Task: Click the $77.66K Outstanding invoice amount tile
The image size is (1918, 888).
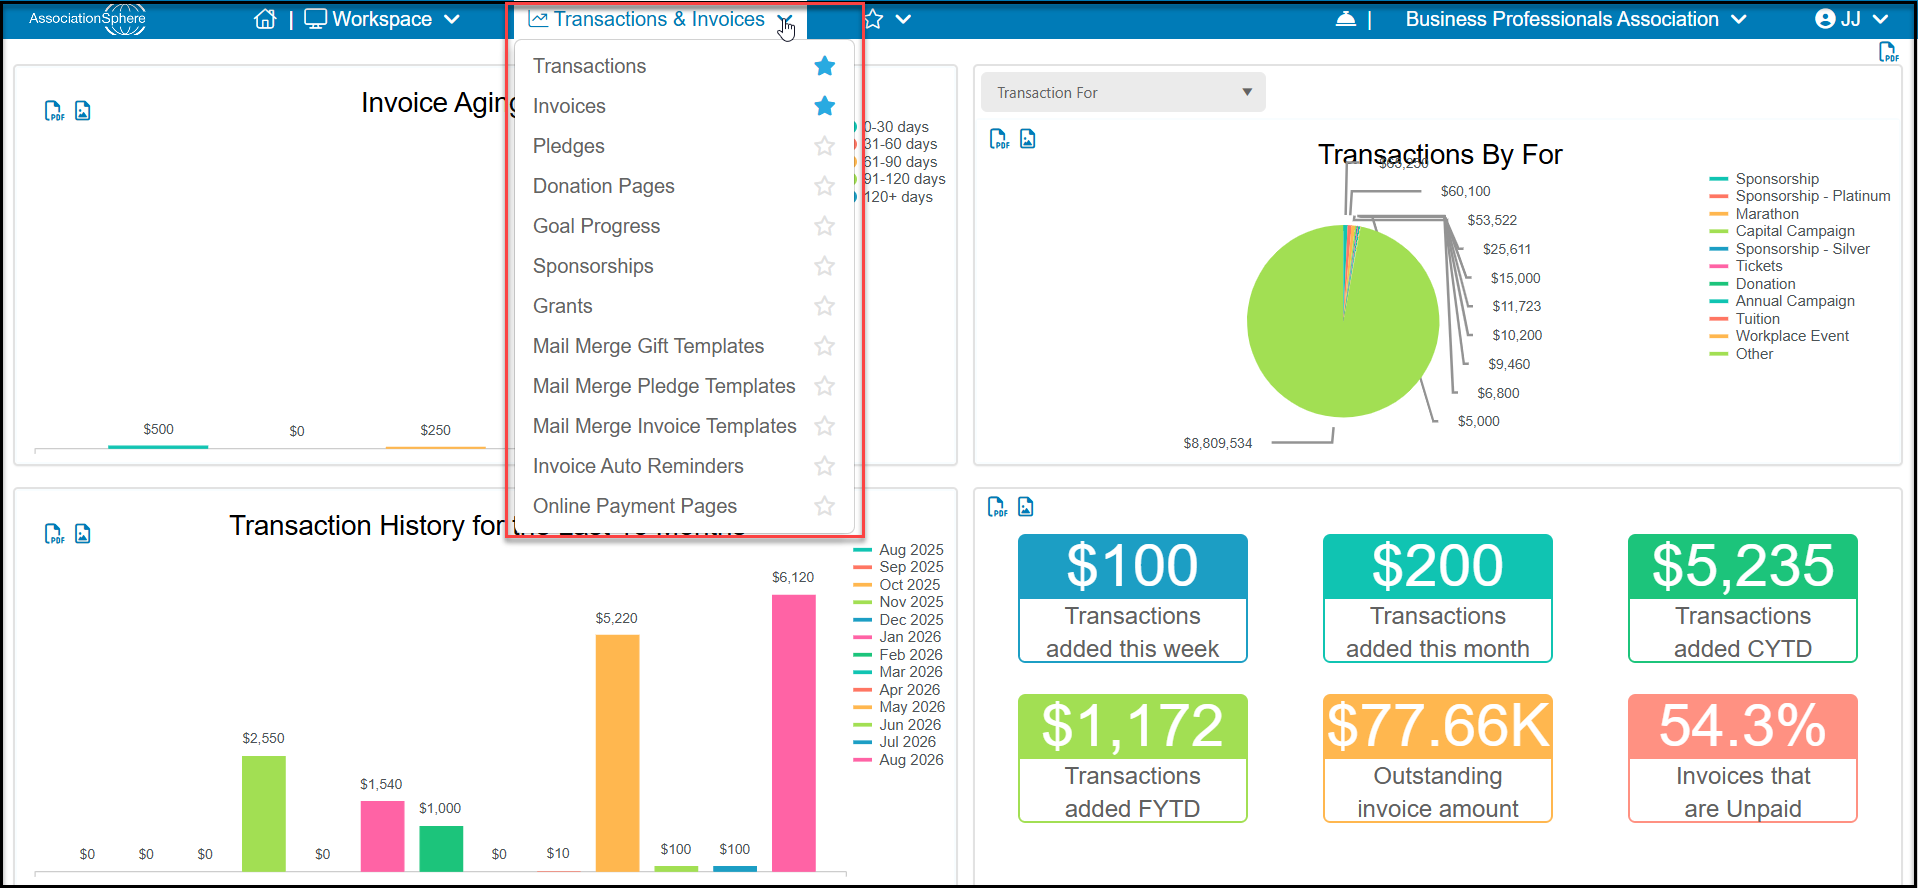Action: click(x=1437, y=758)
